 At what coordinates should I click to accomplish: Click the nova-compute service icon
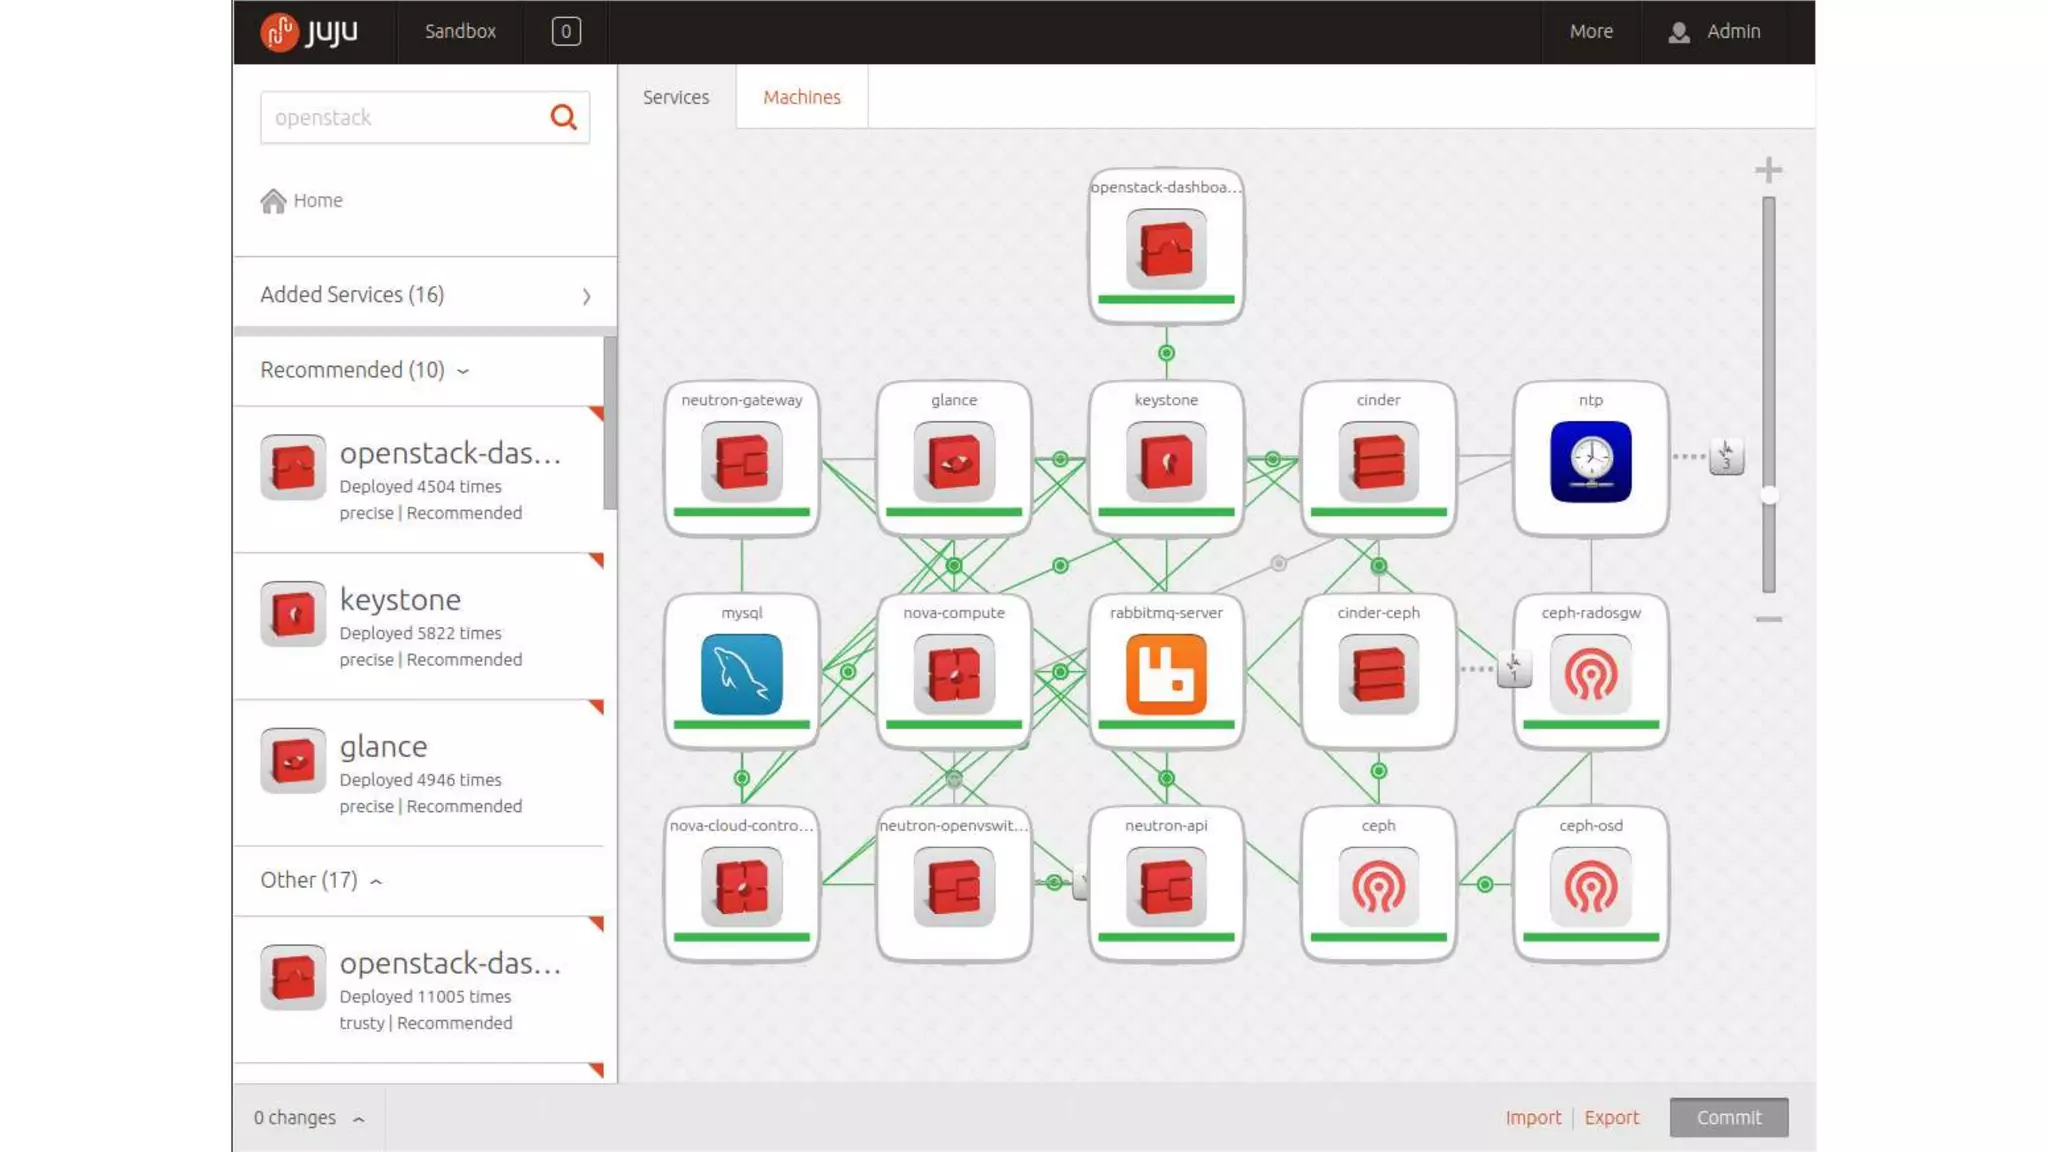pos(953,674)
